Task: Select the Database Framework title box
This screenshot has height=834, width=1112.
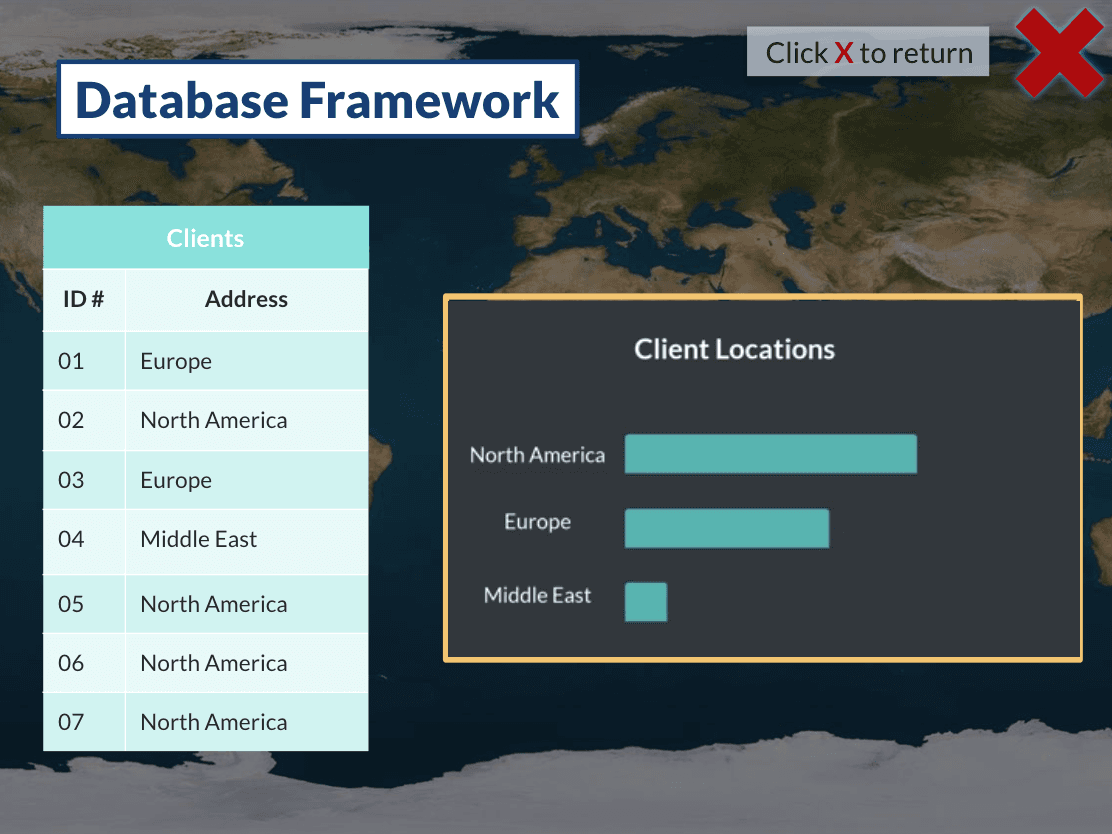Action: point(318,99)
